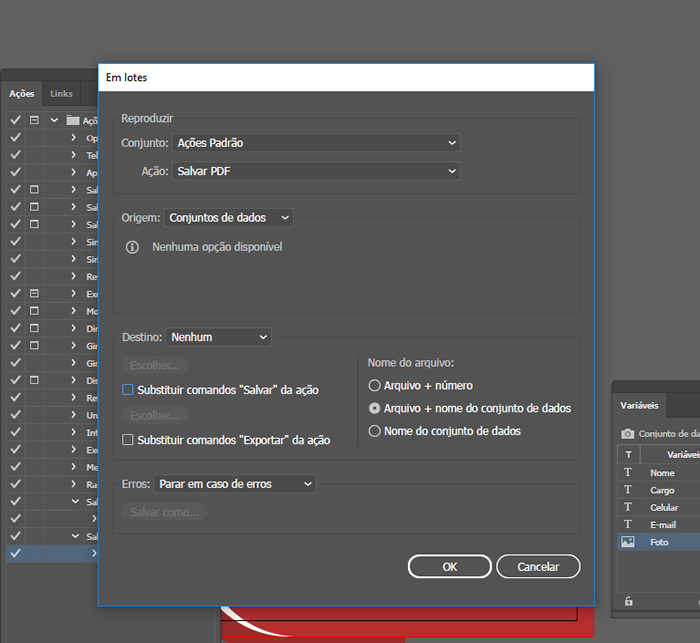Check Substituir comandos "Exportar" da ação
Screen dimensions: 700x643
[x=127, y=440]
